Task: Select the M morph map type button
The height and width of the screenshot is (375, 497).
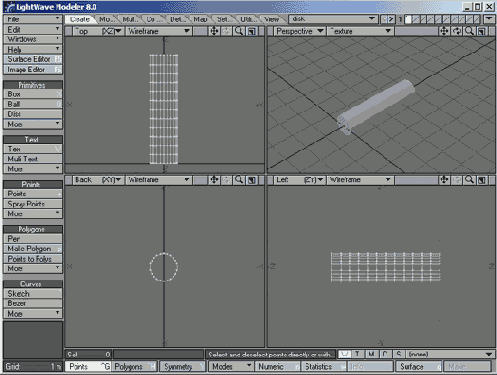Action: click(371, 354)
